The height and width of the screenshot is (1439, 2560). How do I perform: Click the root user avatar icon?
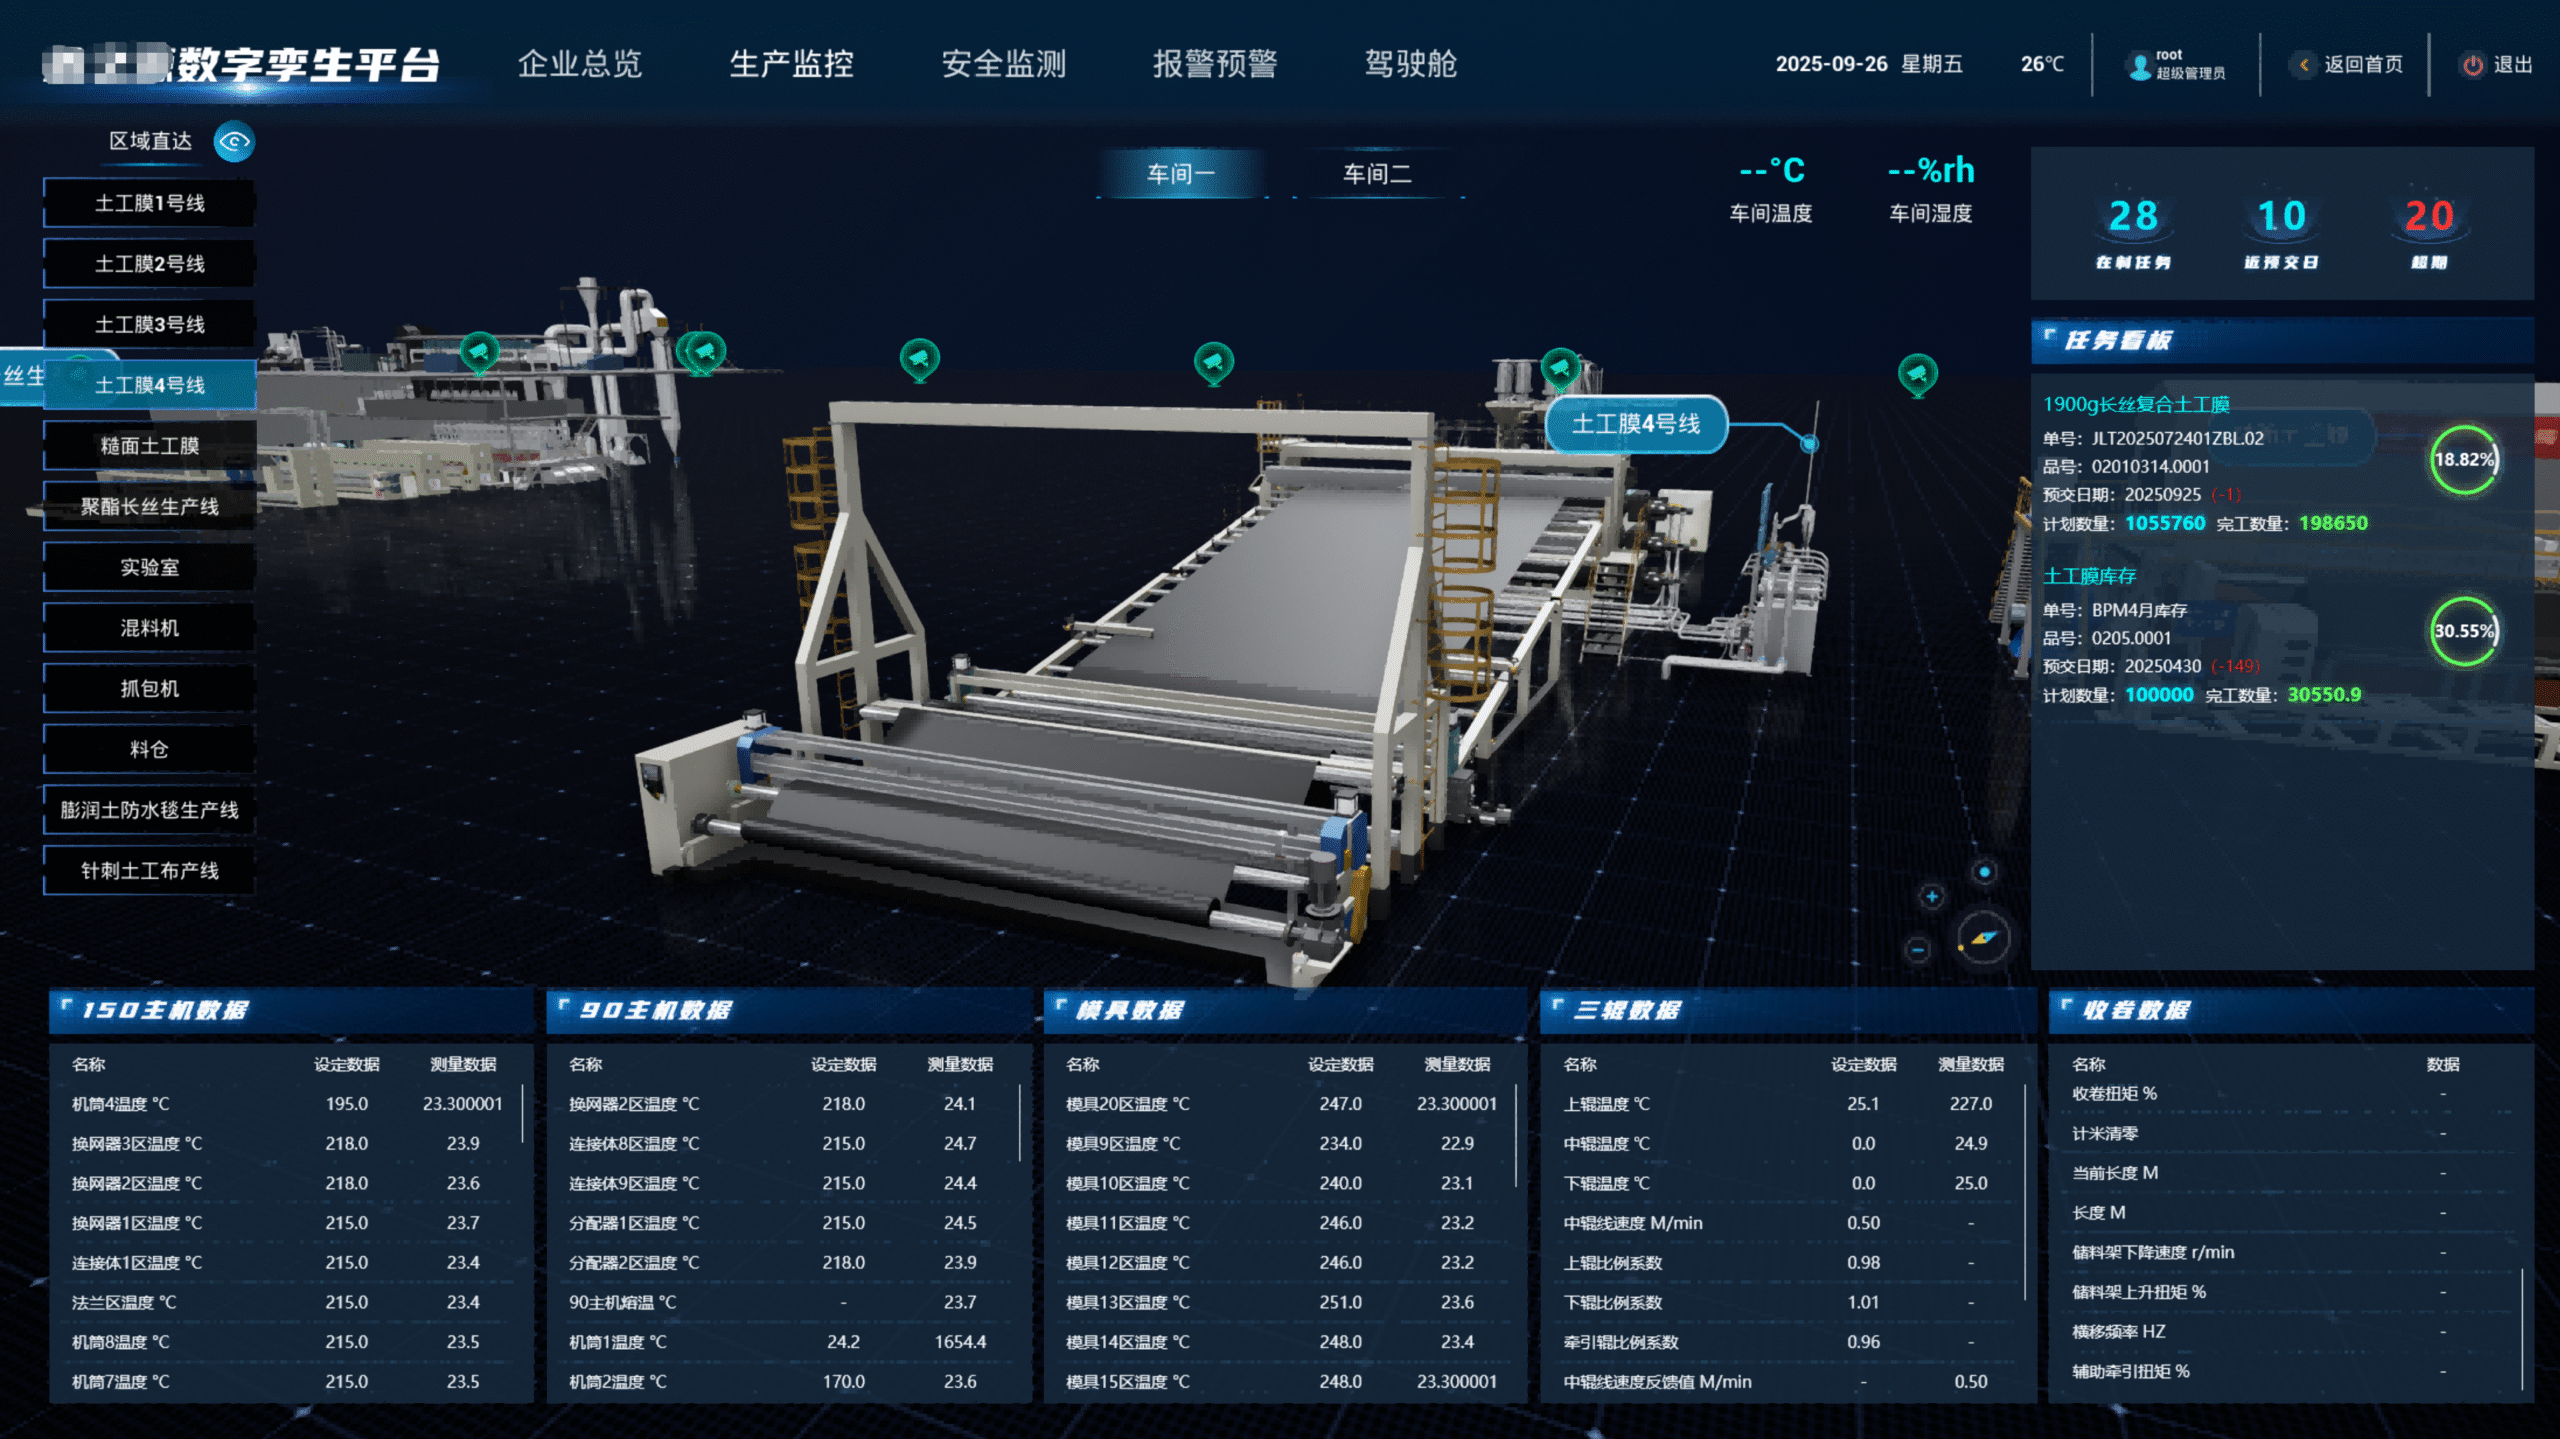click(x=2139, y=65)
